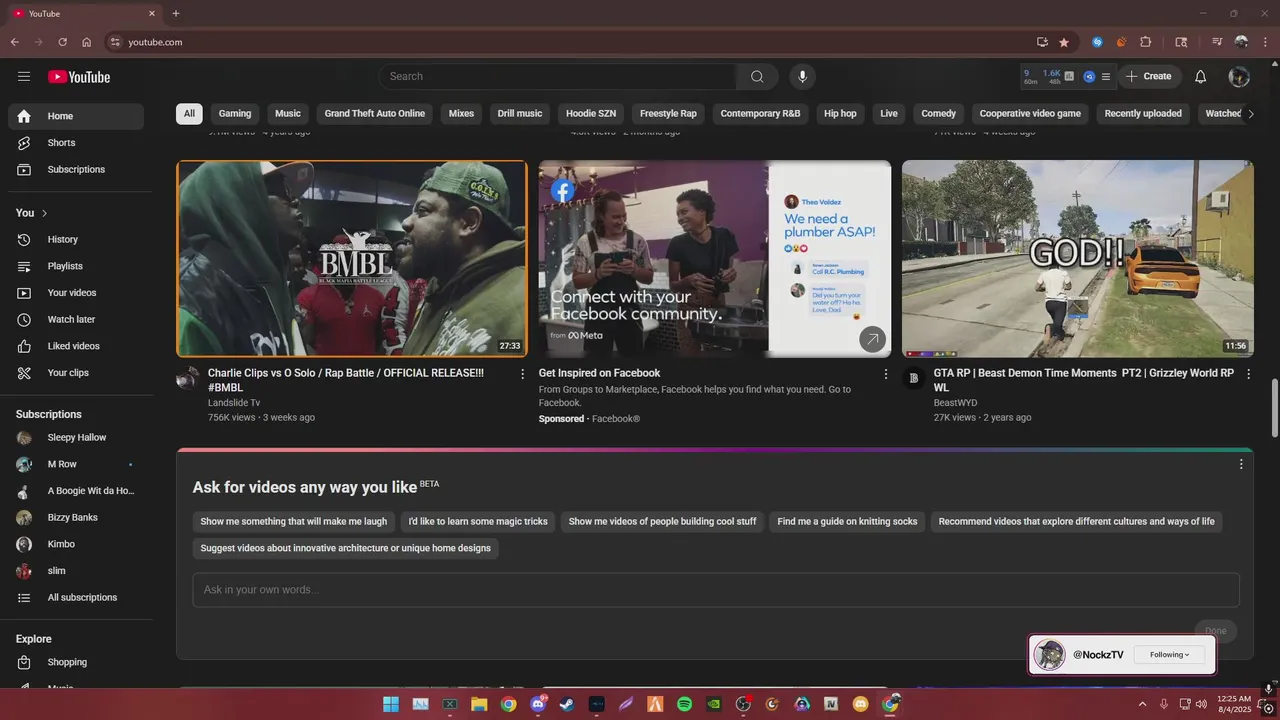Open the YouTube account avatar menu
The image size is (1280, 720).
pyautogui.click(x=1239, y=77)
